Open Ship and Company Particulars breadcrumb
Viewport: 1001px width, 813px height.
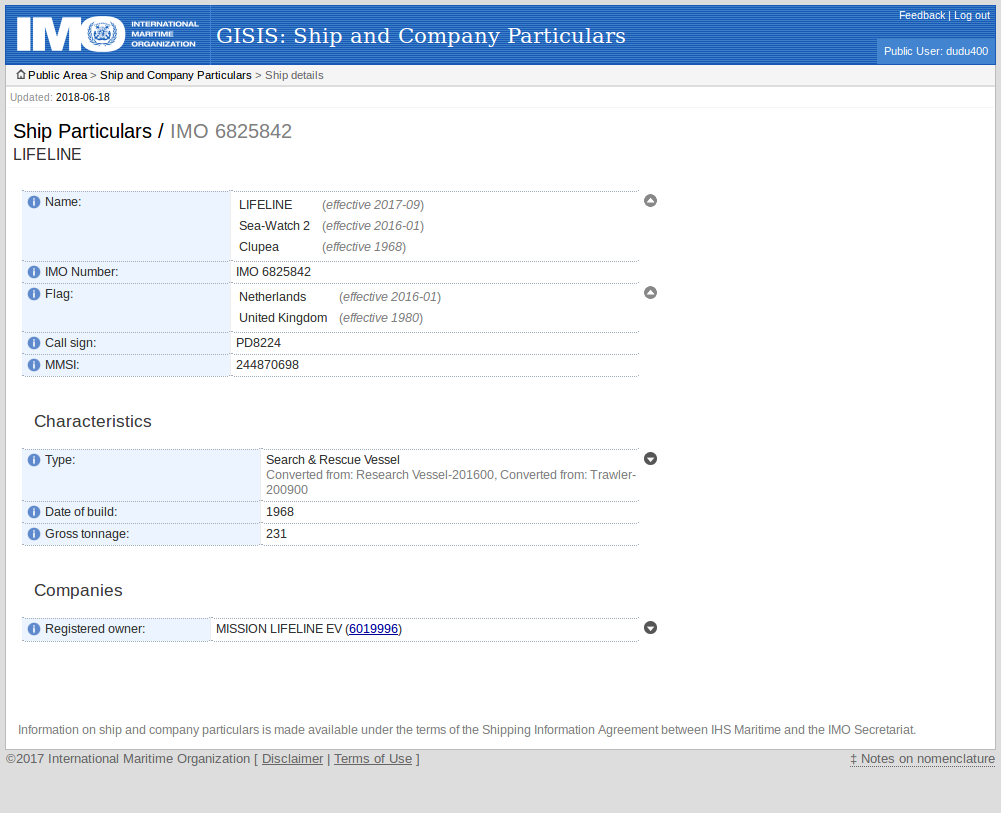click(x=176, y=75)
